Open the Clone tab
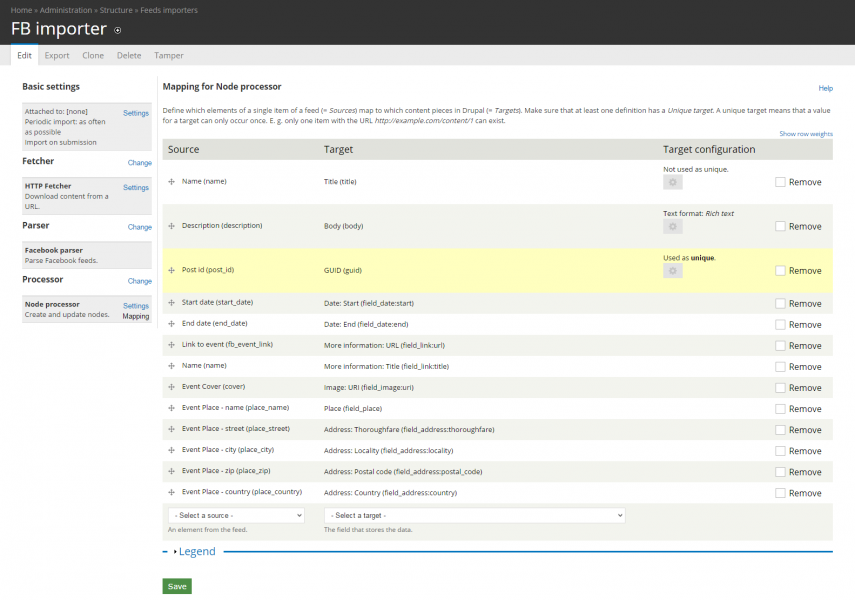Image resolution: width=855 pixels, height=600 pixels. pos(93,55)
